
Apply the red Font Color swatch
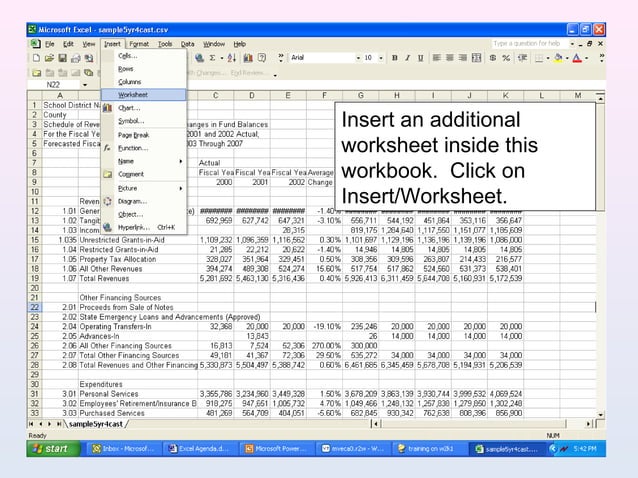pos(577,58)
